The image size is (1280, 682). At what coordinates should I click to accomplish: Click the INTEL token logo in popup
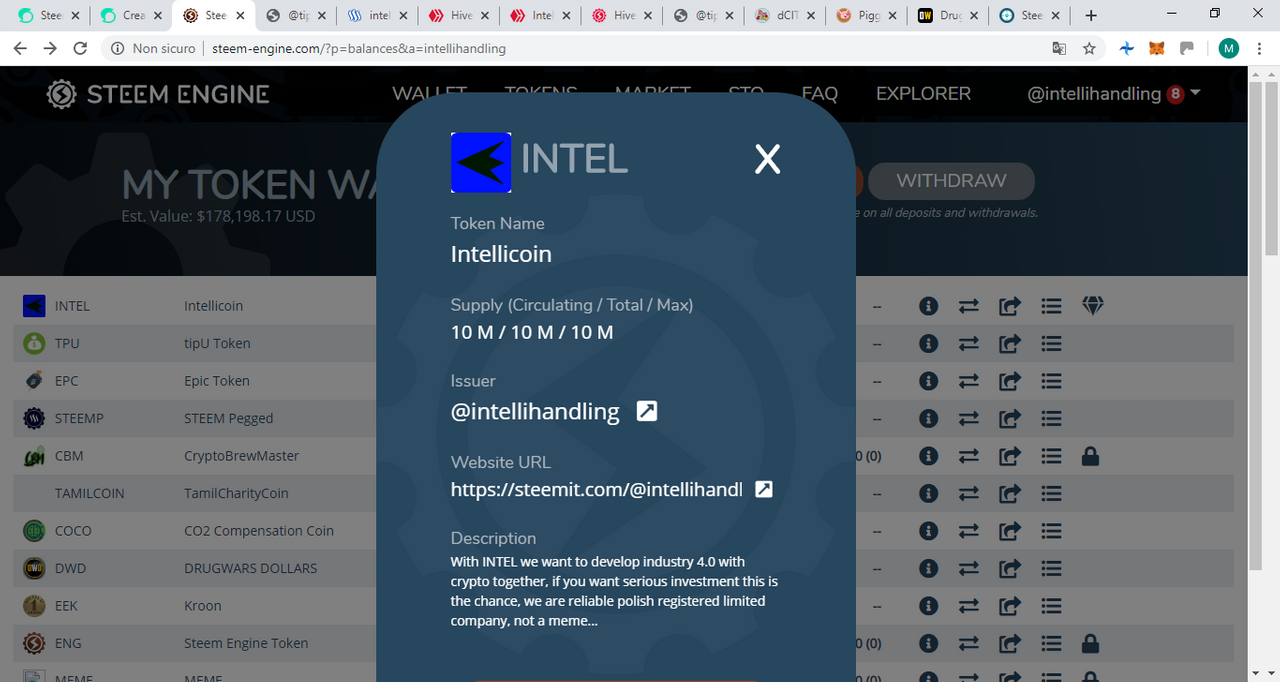[481, 163]
